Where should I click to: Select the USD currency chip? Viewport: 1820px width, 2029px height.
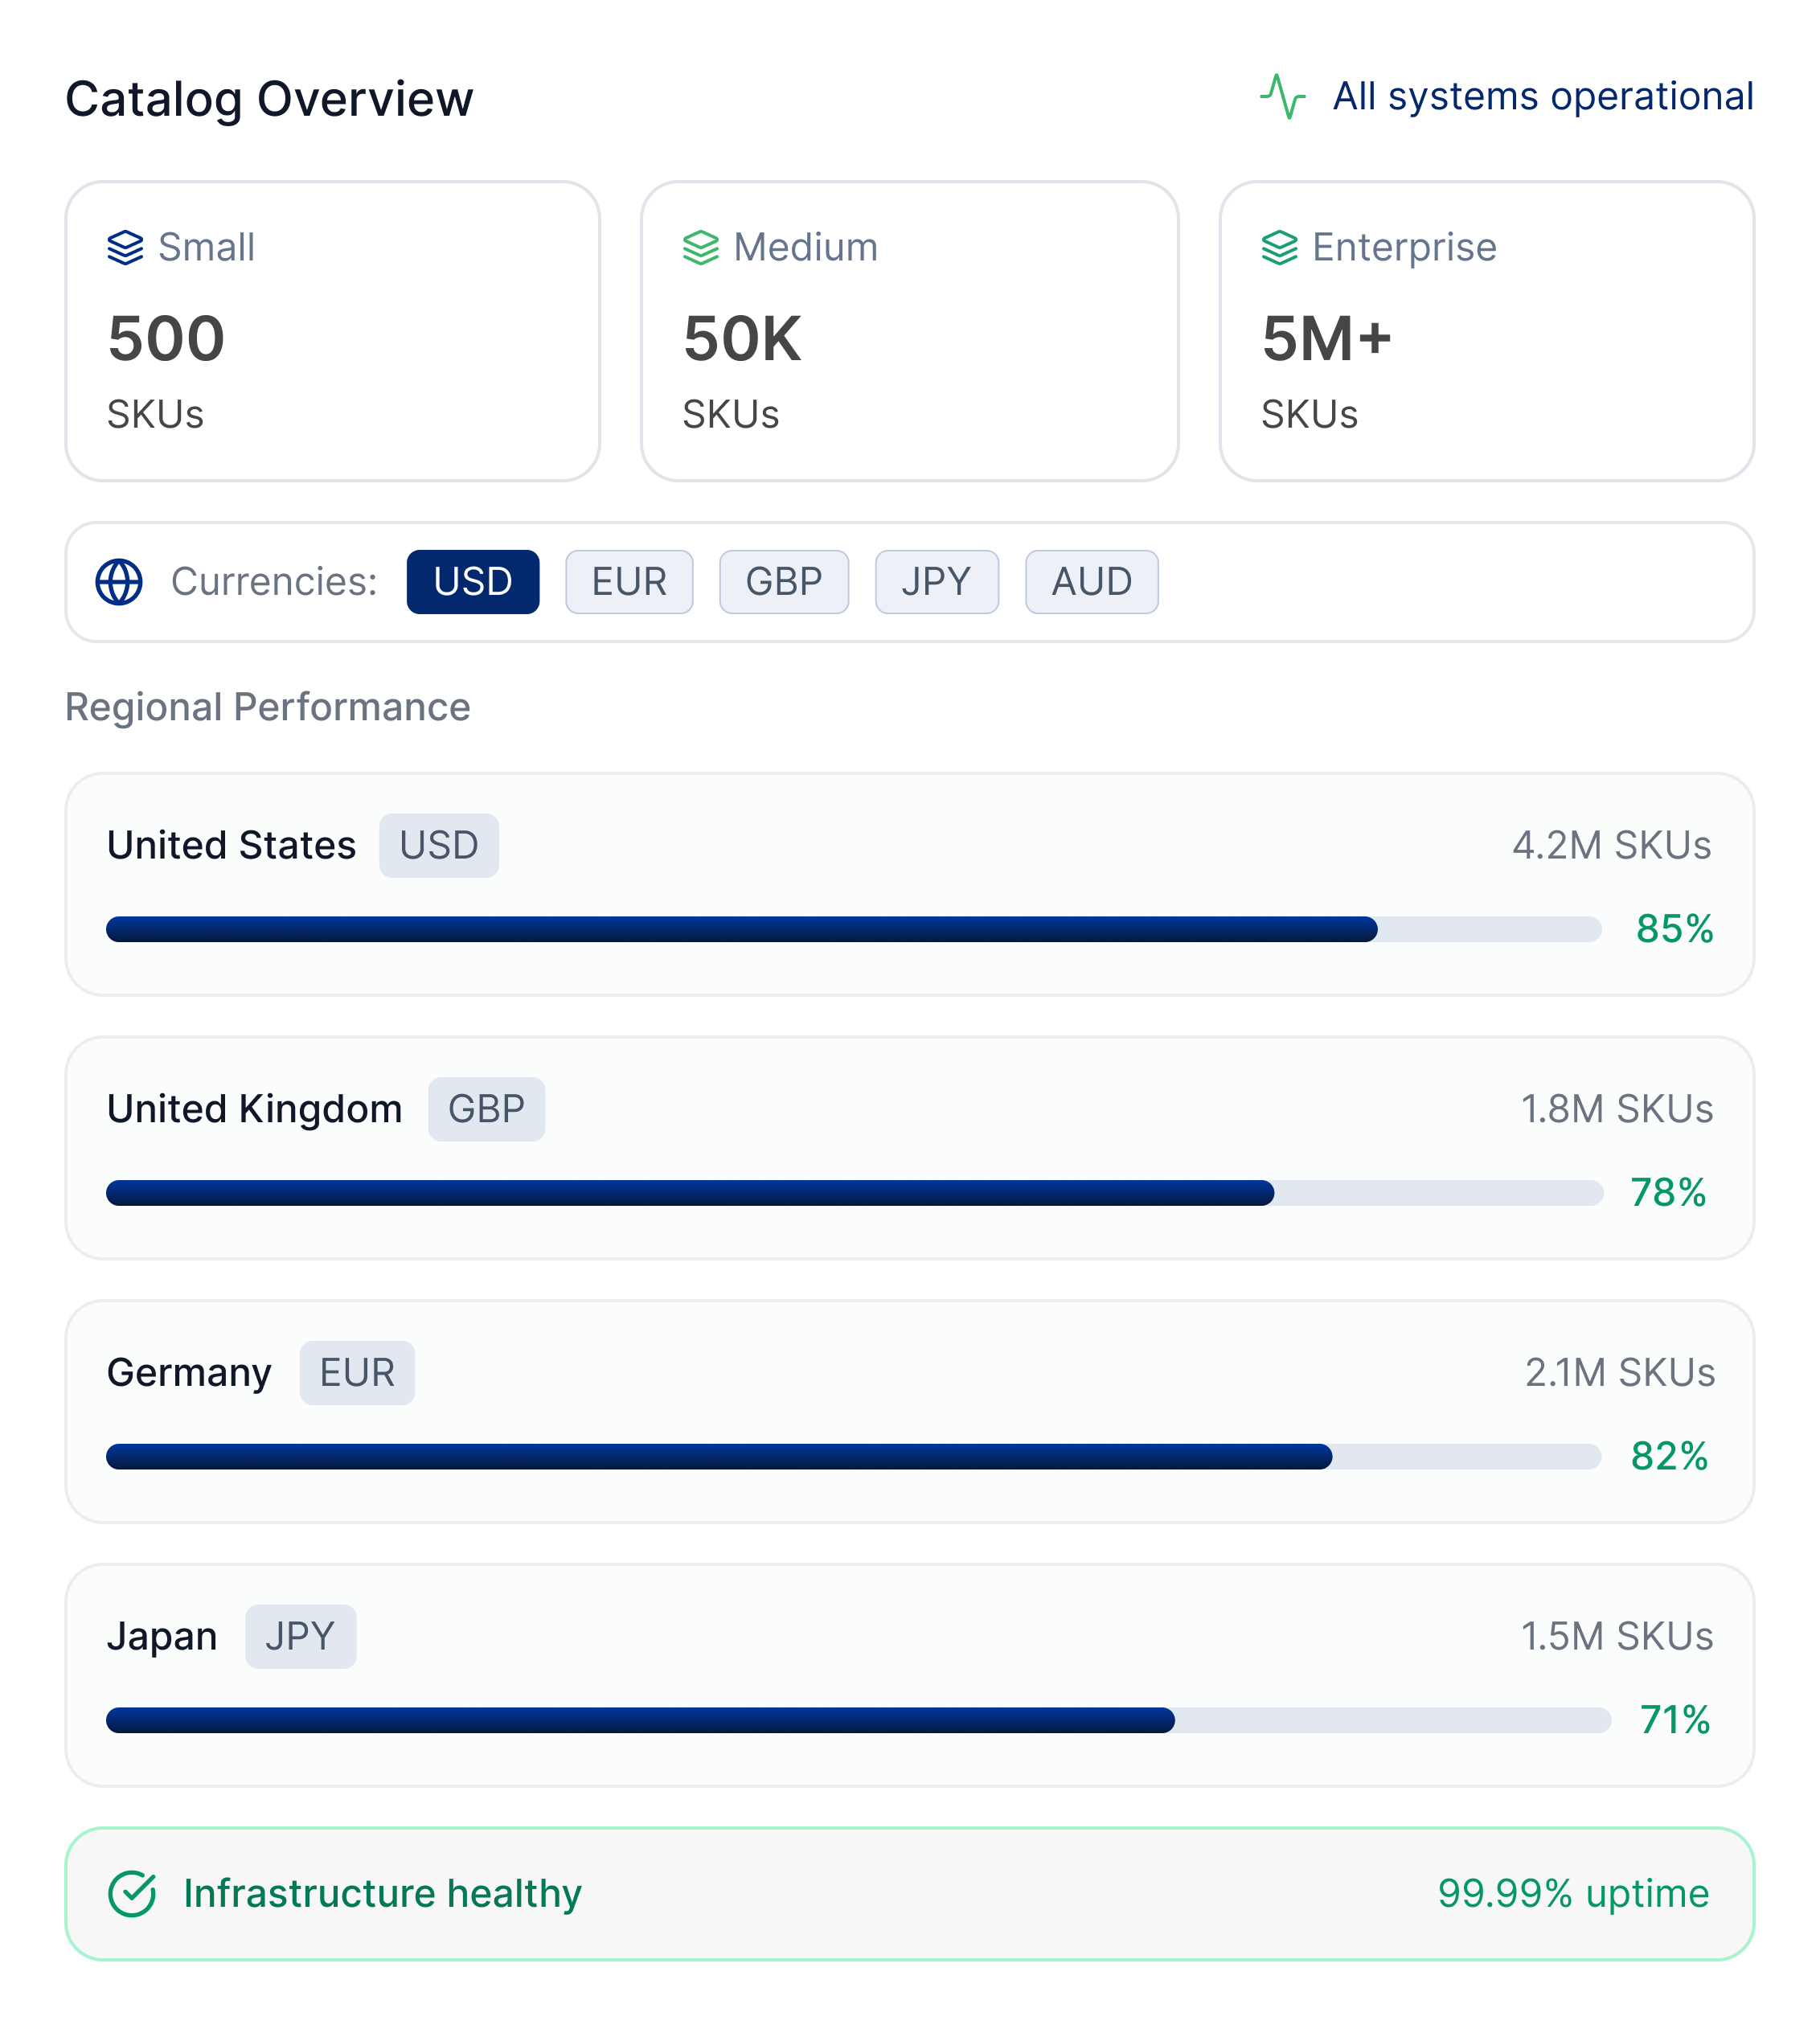click(x=472, y=582)
